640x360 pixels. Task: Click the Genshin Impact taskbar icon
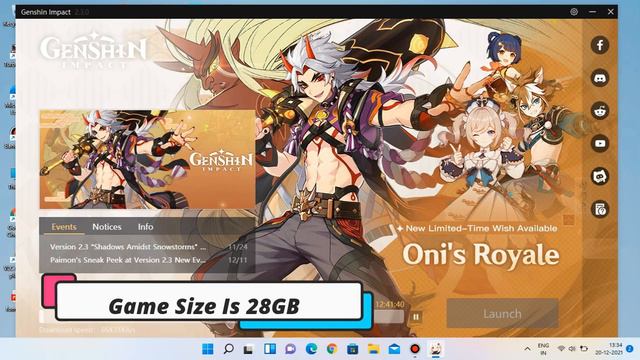coord(436,349)
